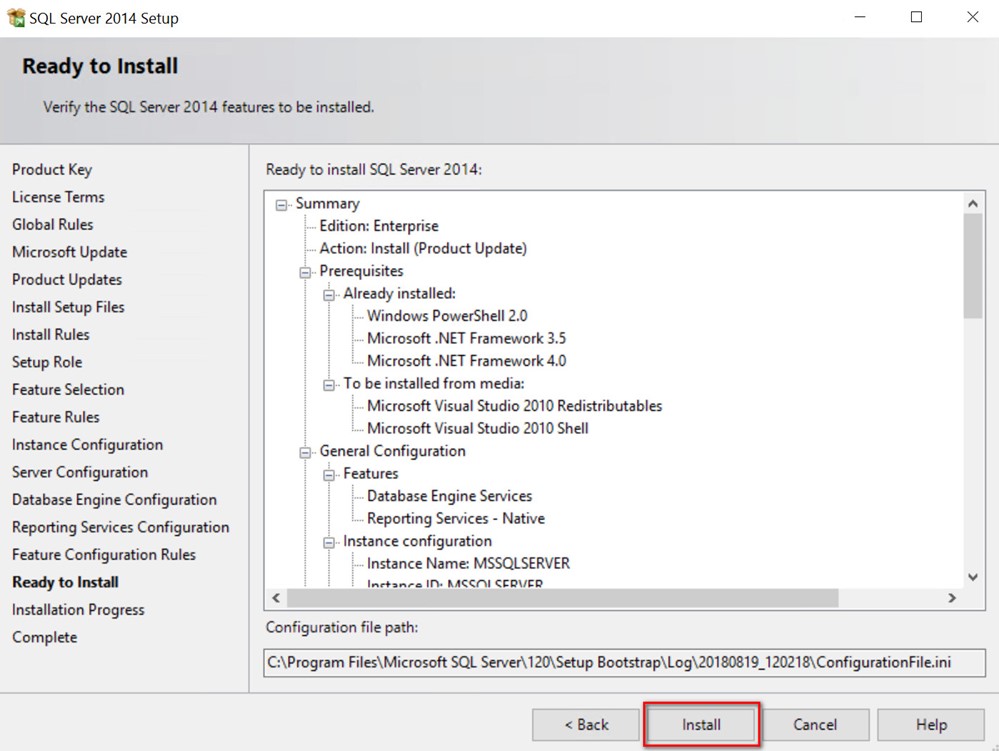Click the horizontal scroll right arrow
The height and width of the screenshot is (751, 999).
coord(952,597)
